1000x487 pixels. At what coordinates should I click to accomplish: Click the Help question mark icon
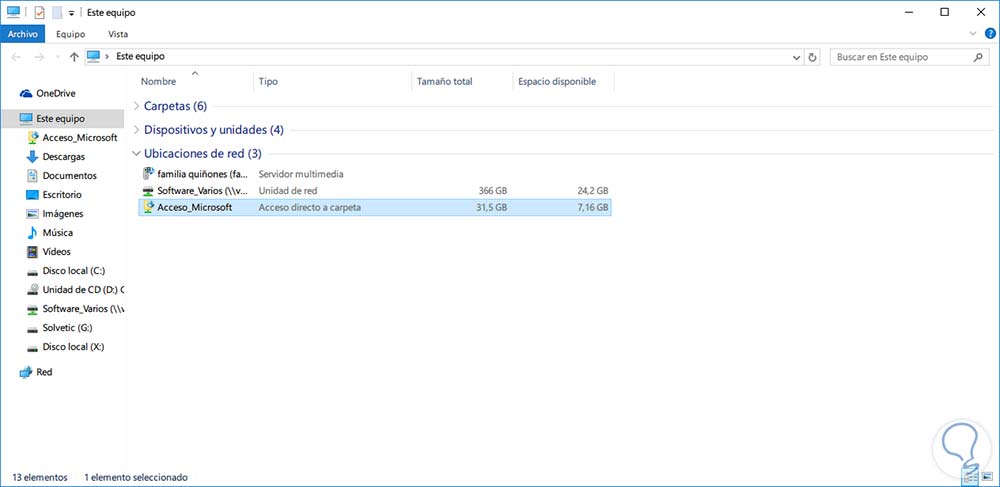tap(990, 34)
